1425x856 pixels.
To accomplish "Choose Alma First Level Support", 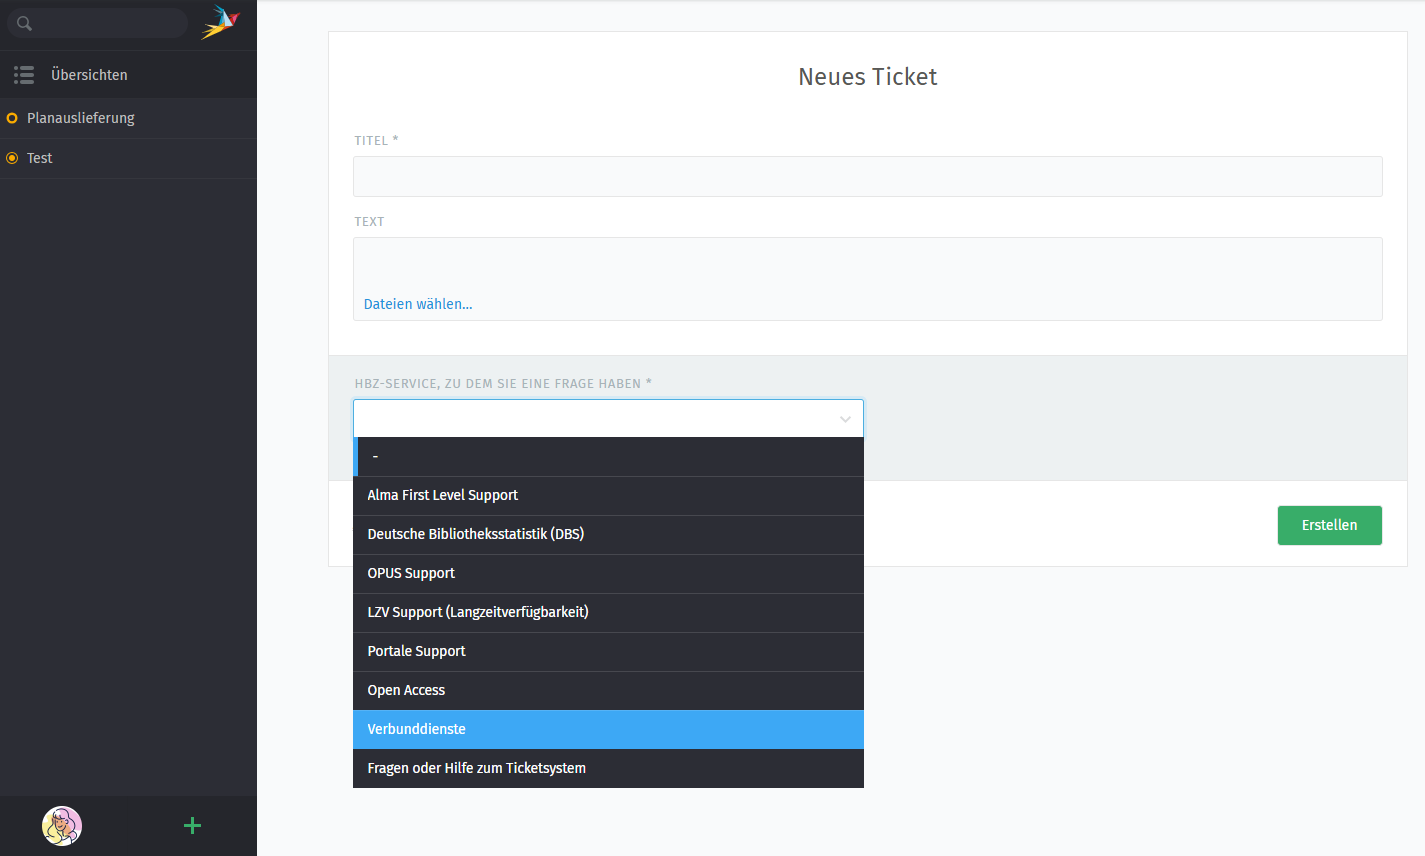I will click(443, 495).
